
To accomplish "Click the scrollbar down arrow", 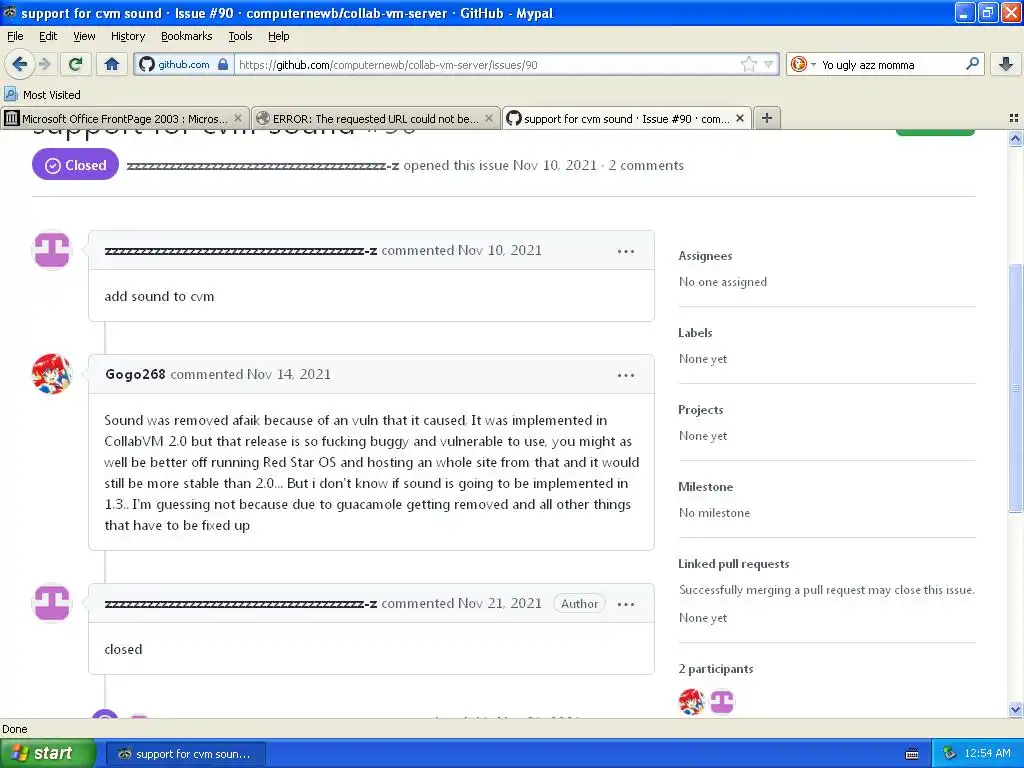I will pyautogui.click(x=1015, y=709).
